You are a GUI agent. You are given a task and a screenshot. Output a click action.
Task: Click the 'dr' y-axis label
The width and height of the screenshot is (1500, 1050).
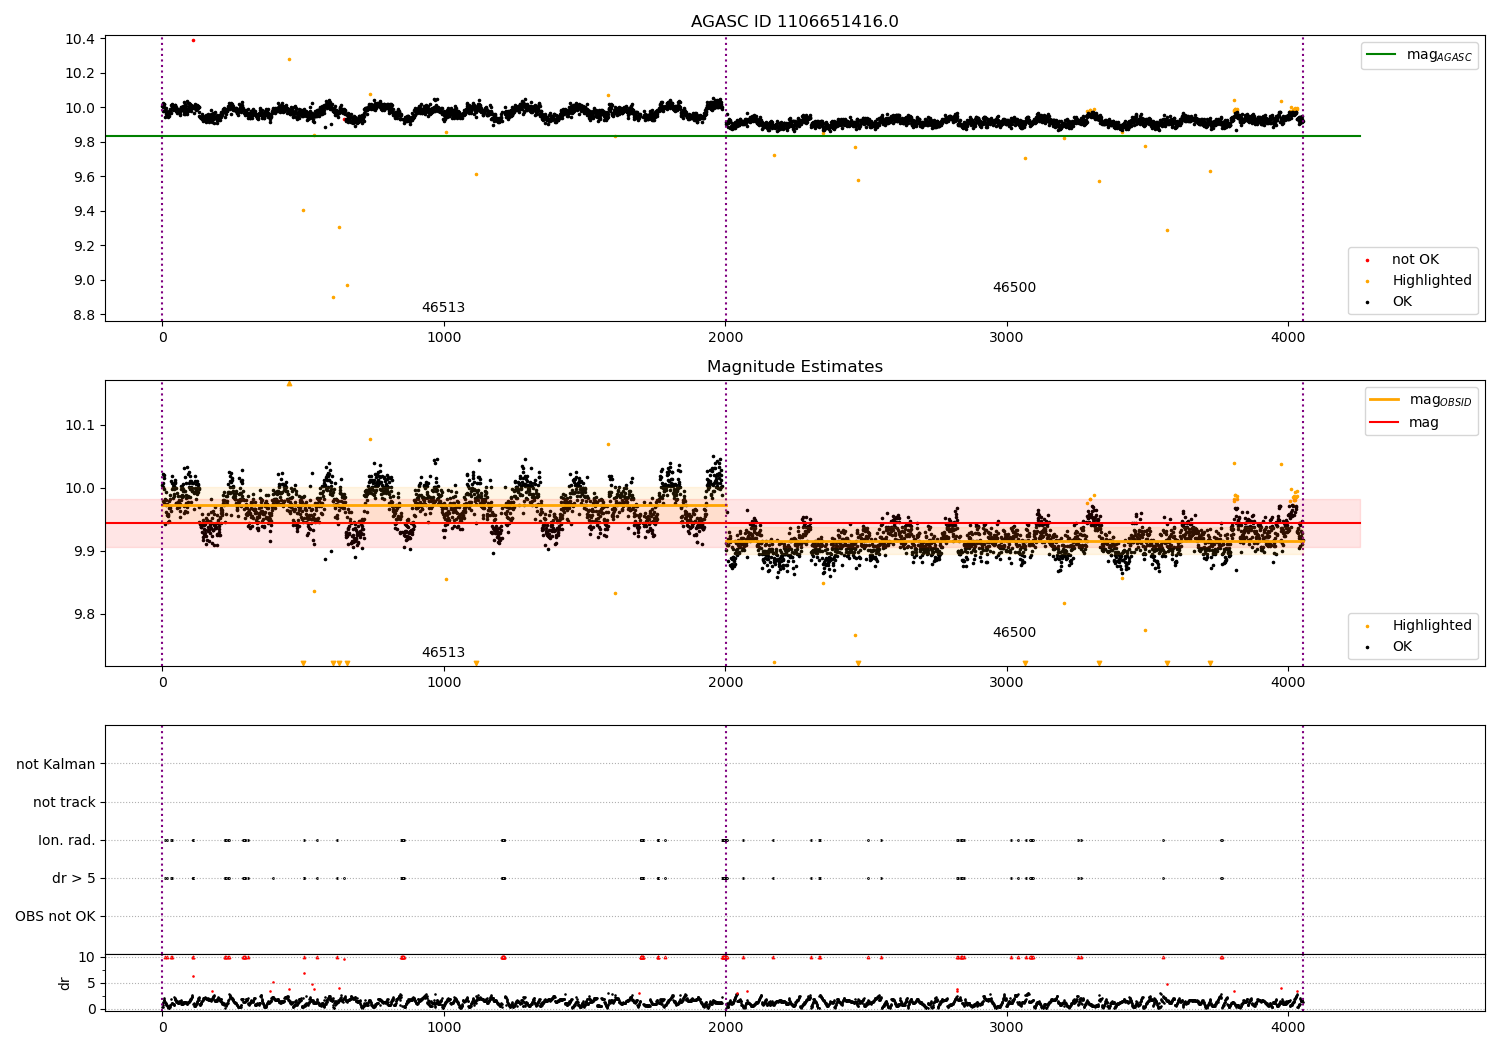(x=65, y=983)
